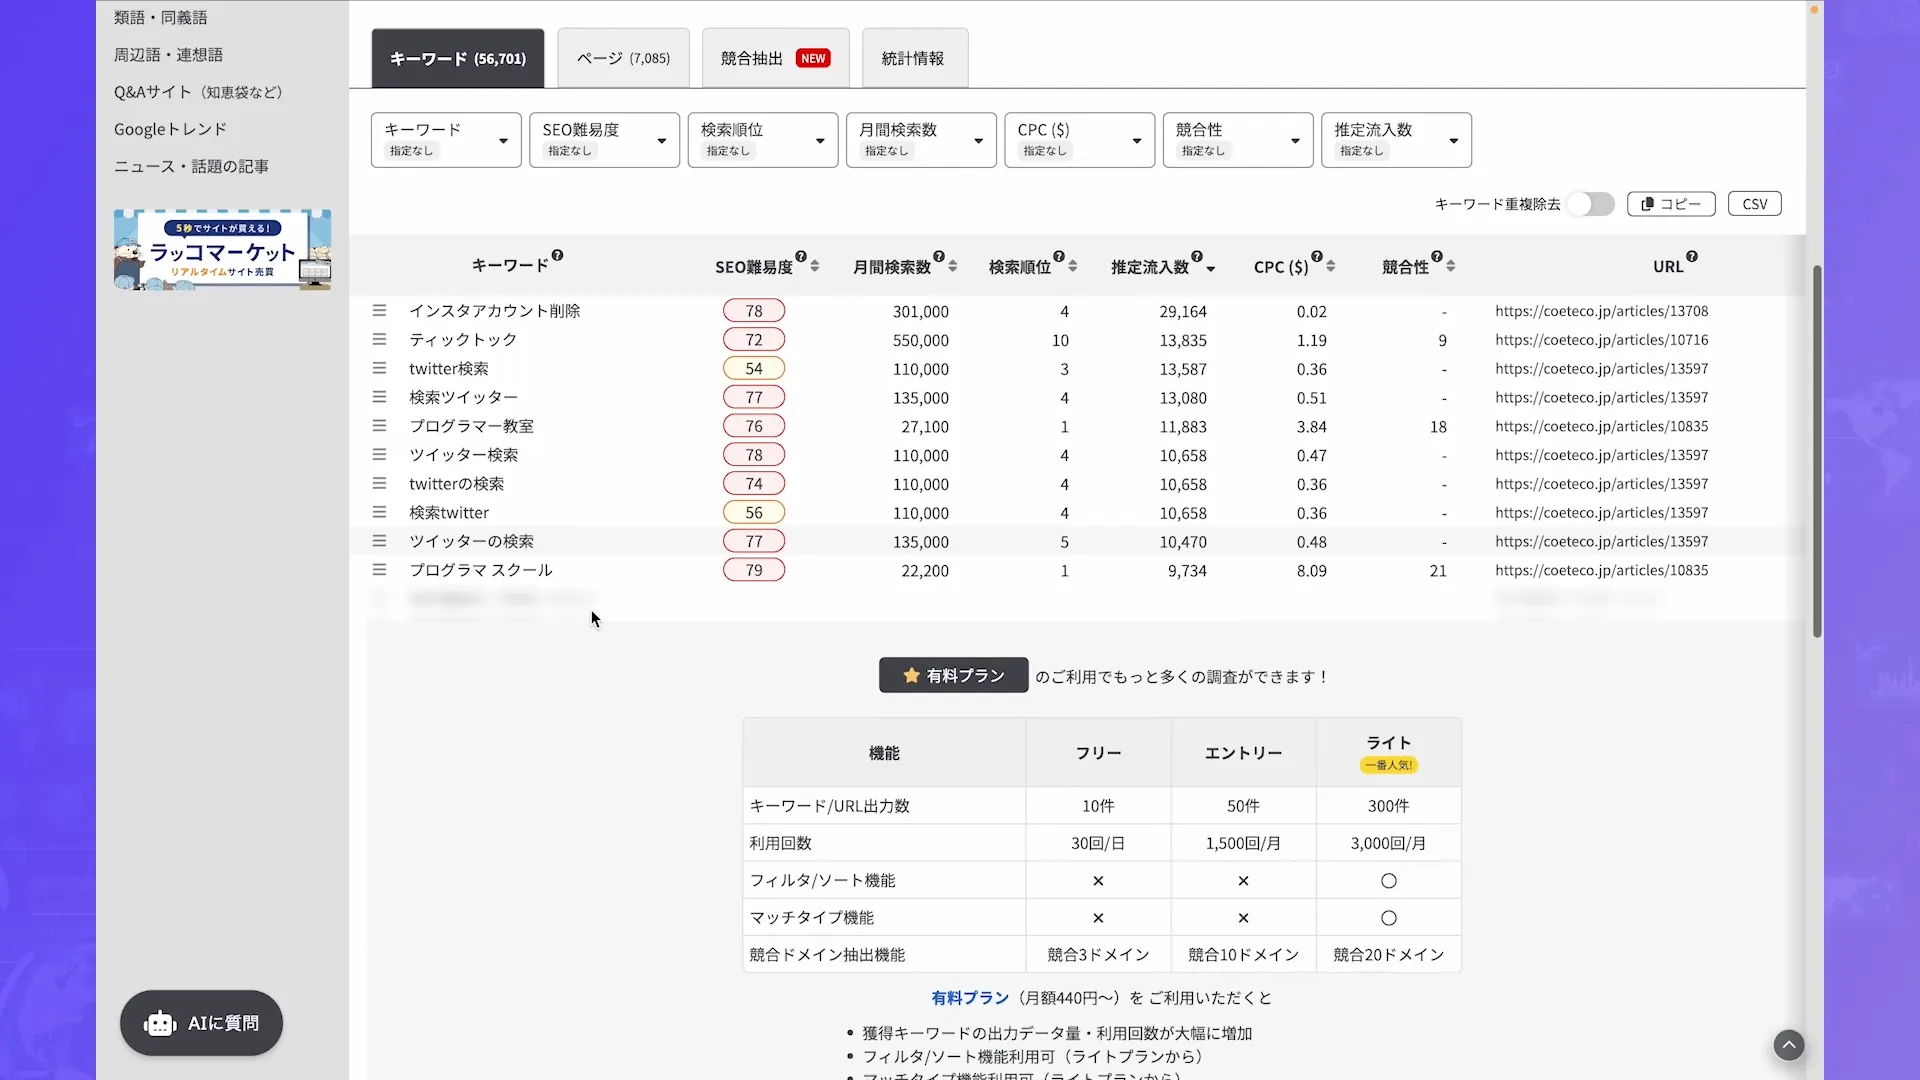Click the sort arrows on 競合性 column
This screenshot has height=1080, width=1920.
[1452, 266]
